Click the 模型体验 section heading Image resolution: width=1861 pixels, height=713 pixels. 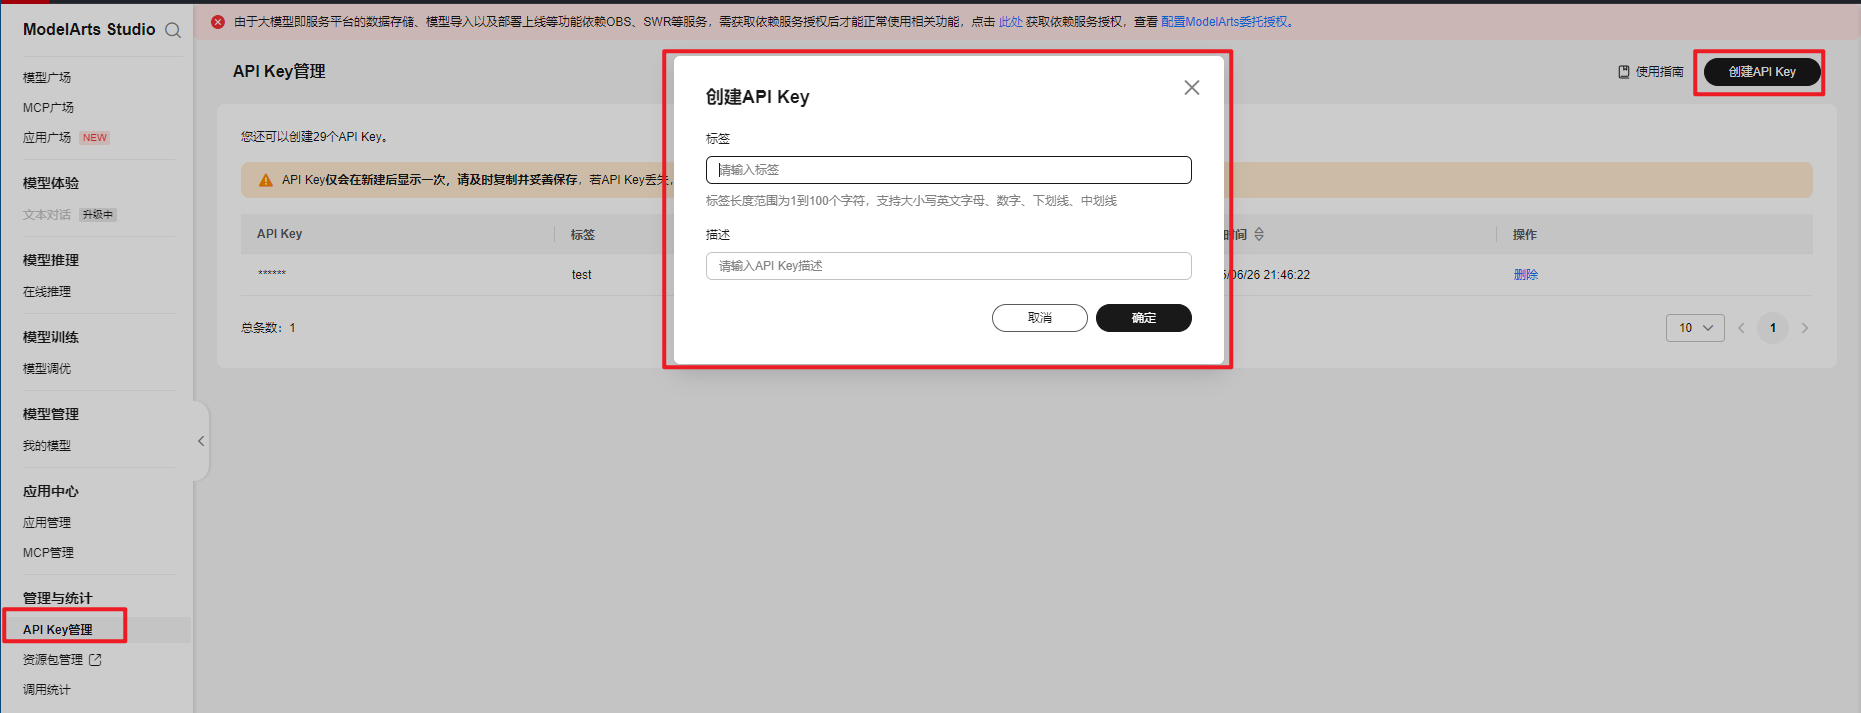pyautogui.click(x=51, y=184)
